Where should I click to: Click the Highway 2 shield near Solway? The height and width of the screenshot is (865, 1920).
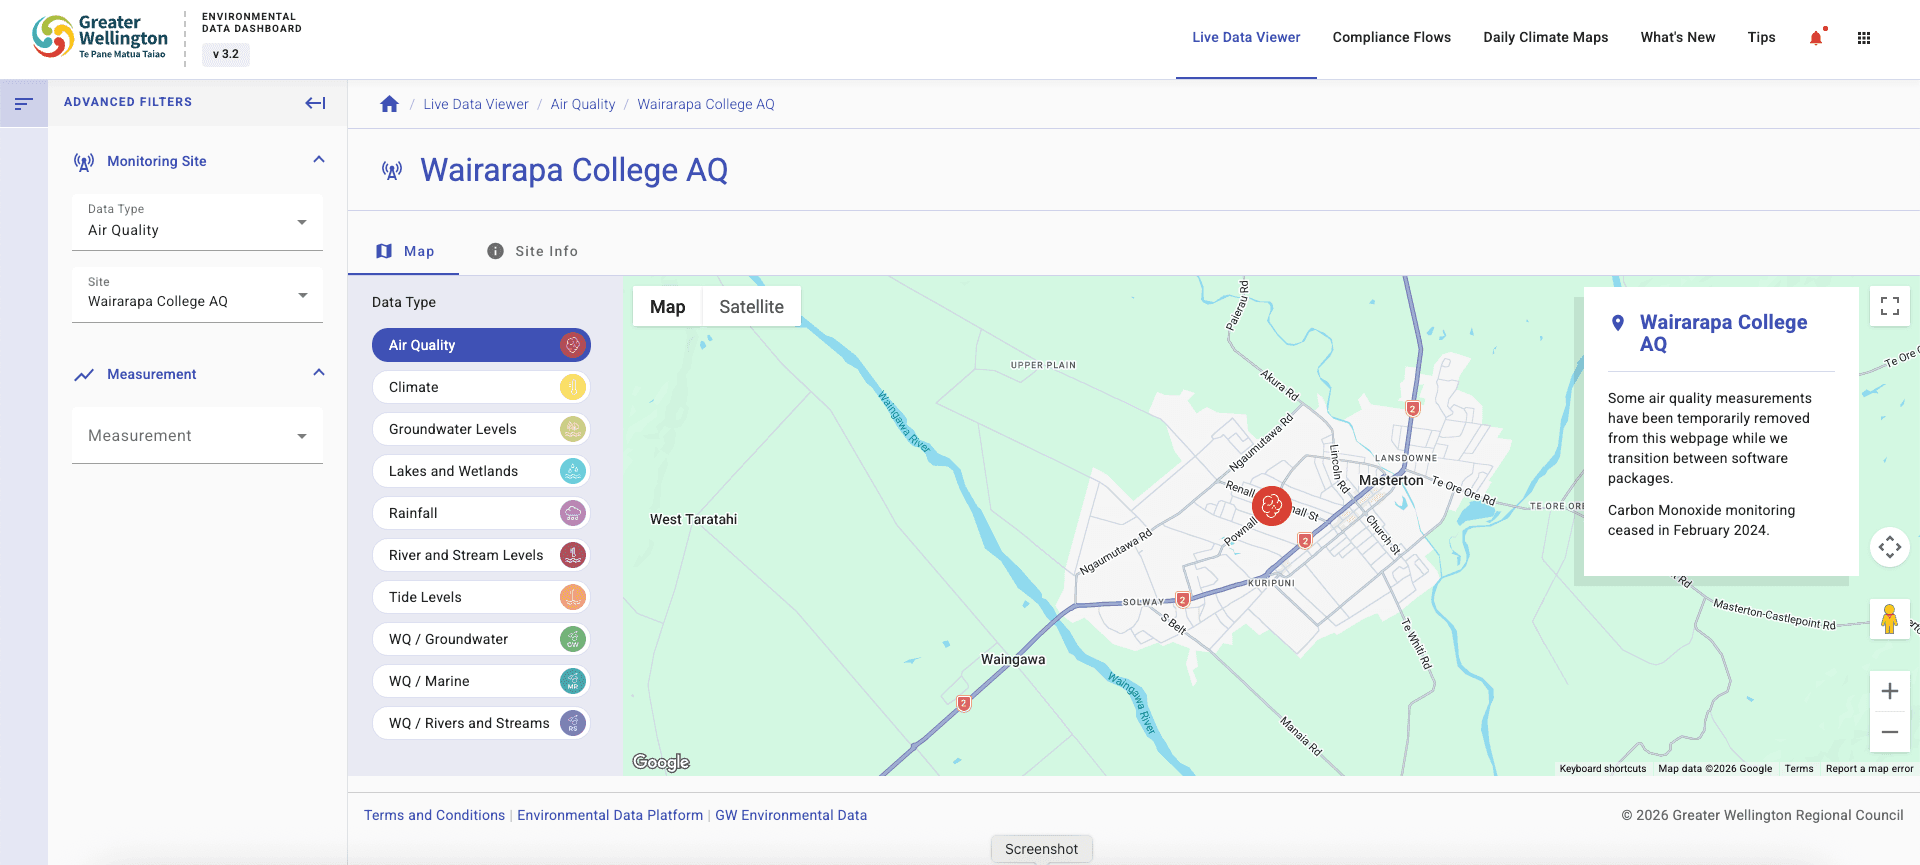point(1182,600)
